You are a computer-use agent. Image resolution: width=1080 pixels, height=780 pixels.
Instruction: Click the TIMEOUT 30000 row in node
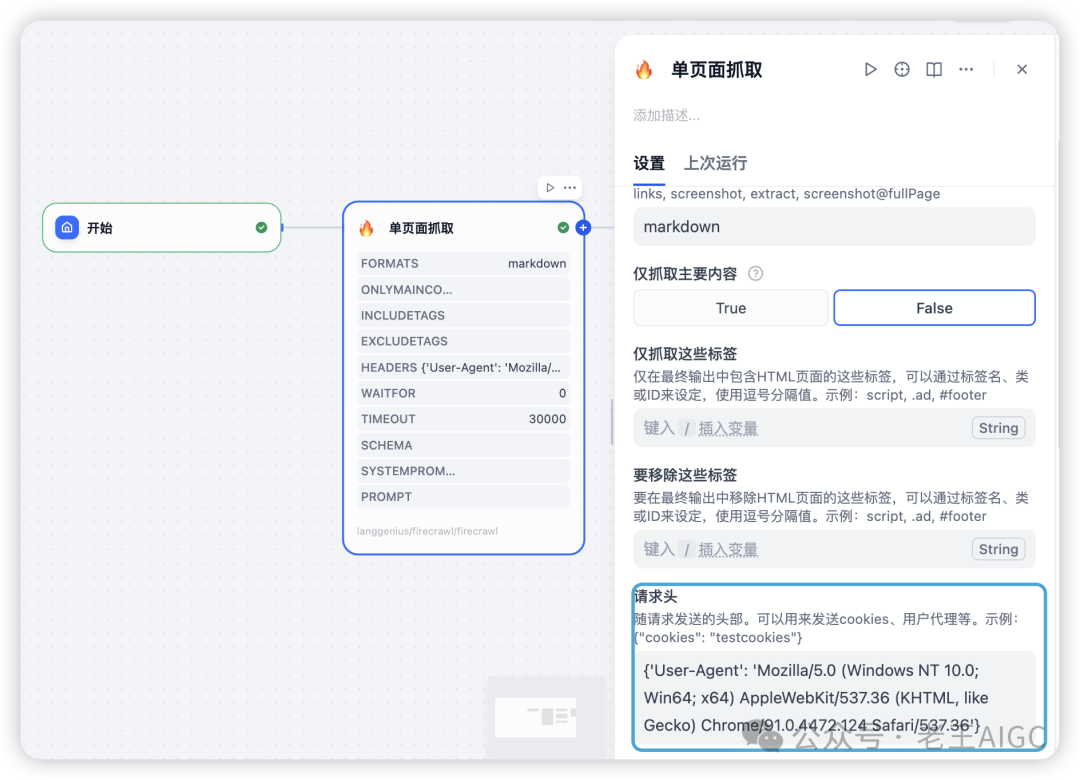coord(463,419)
